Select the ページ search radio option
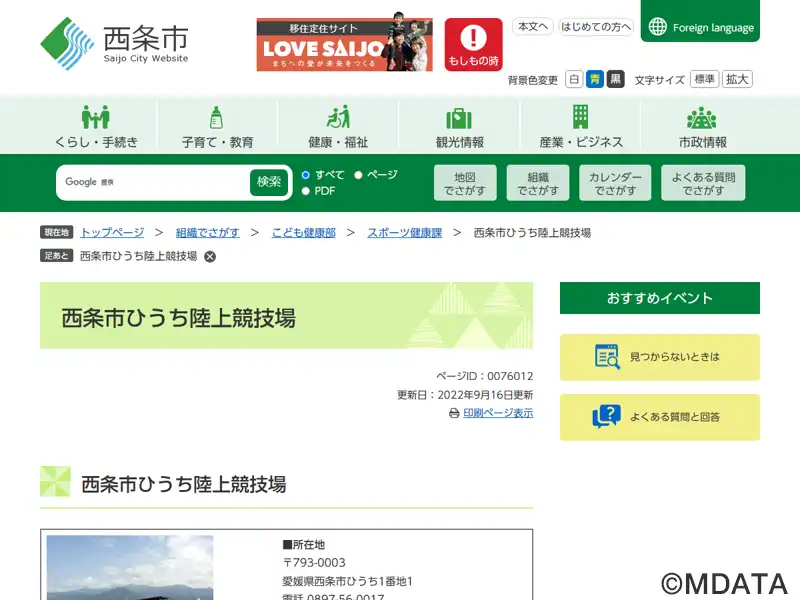800x600 pixels. (x=358, y=175)
